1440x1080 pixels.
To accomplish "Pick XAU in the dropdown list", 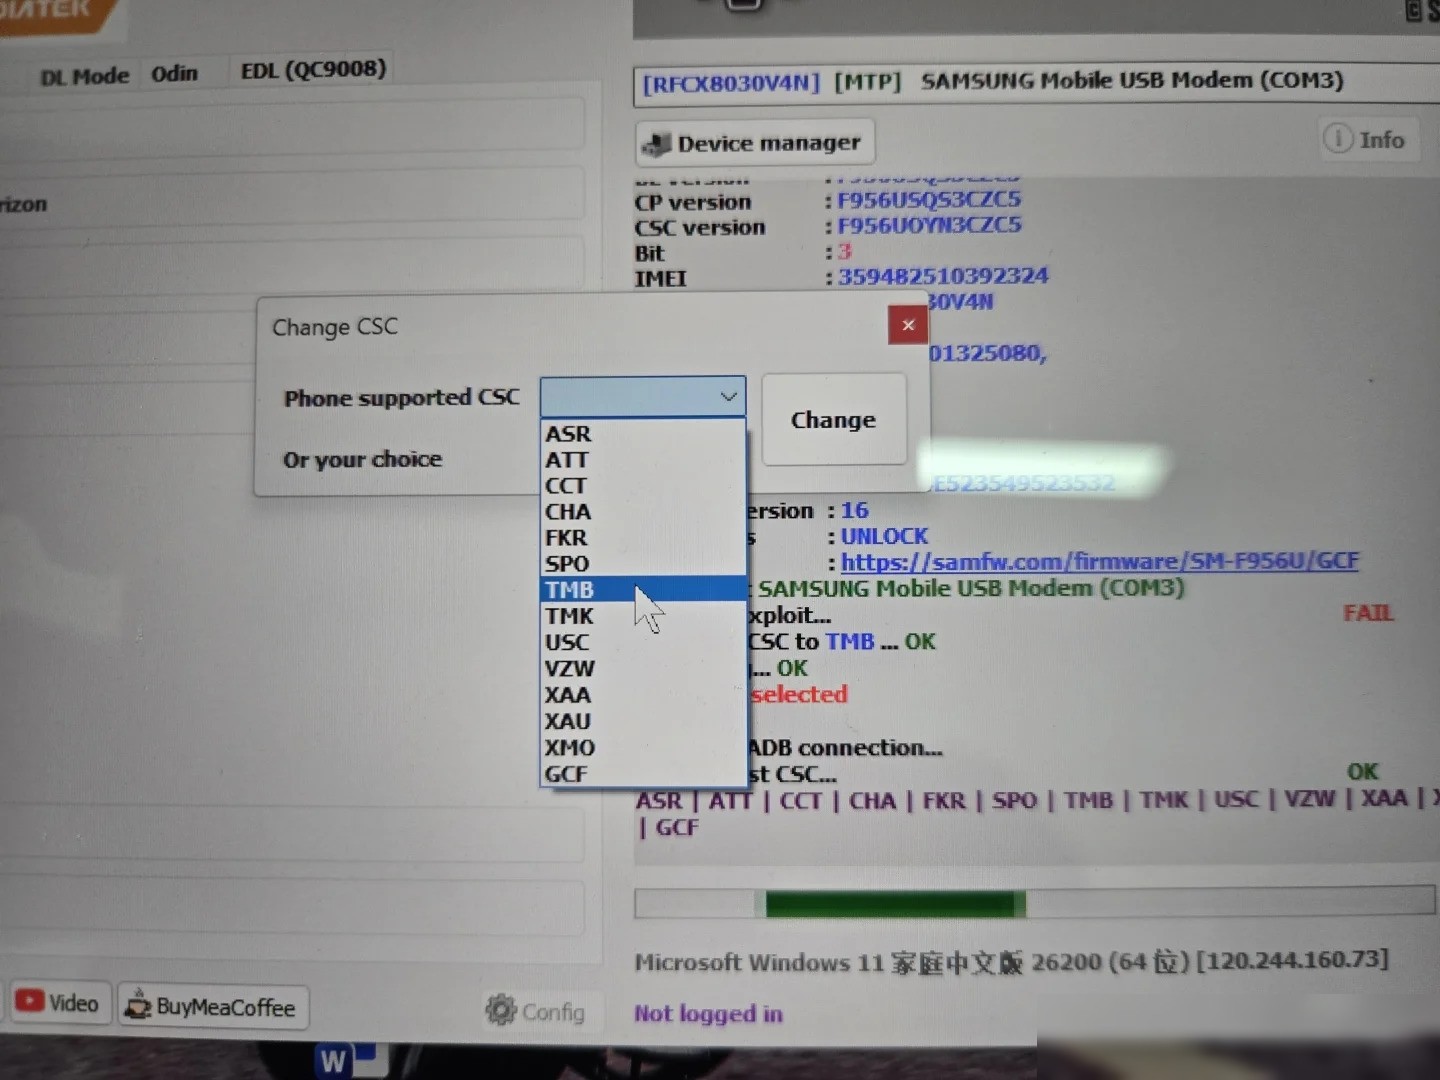I will point(643,721).
